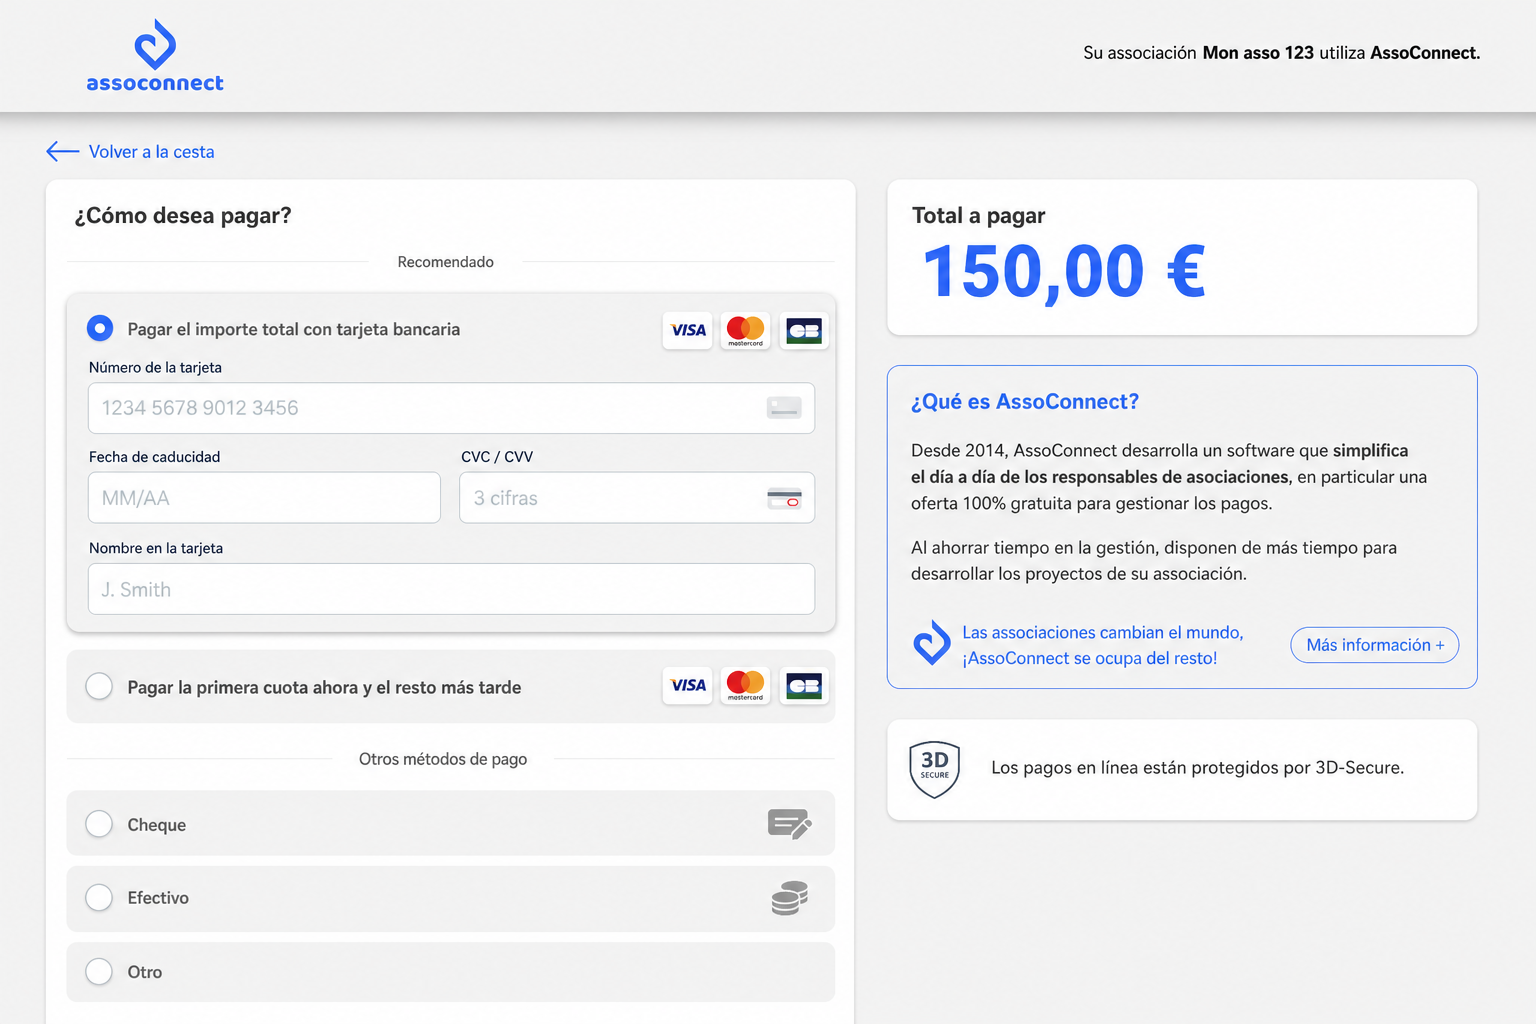This screenshot has height=1024, width=1536.
Task: Click the cheque icon in the Cheque row
Action: [789, 824]
